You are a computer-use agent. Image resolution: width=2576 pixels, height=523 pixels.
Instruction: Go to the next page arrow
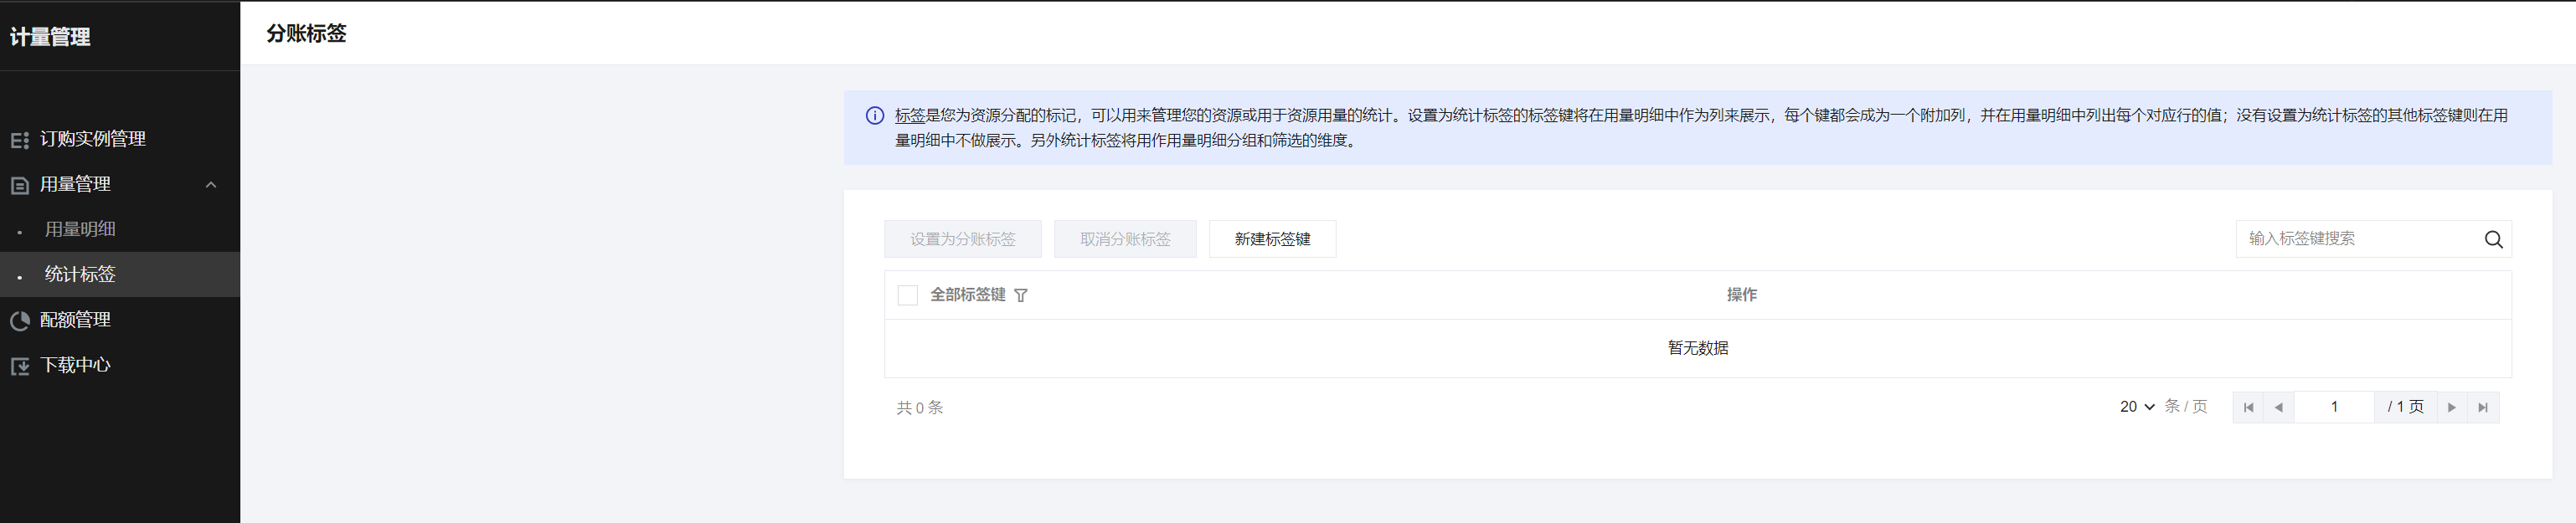tap(2451, 407)
